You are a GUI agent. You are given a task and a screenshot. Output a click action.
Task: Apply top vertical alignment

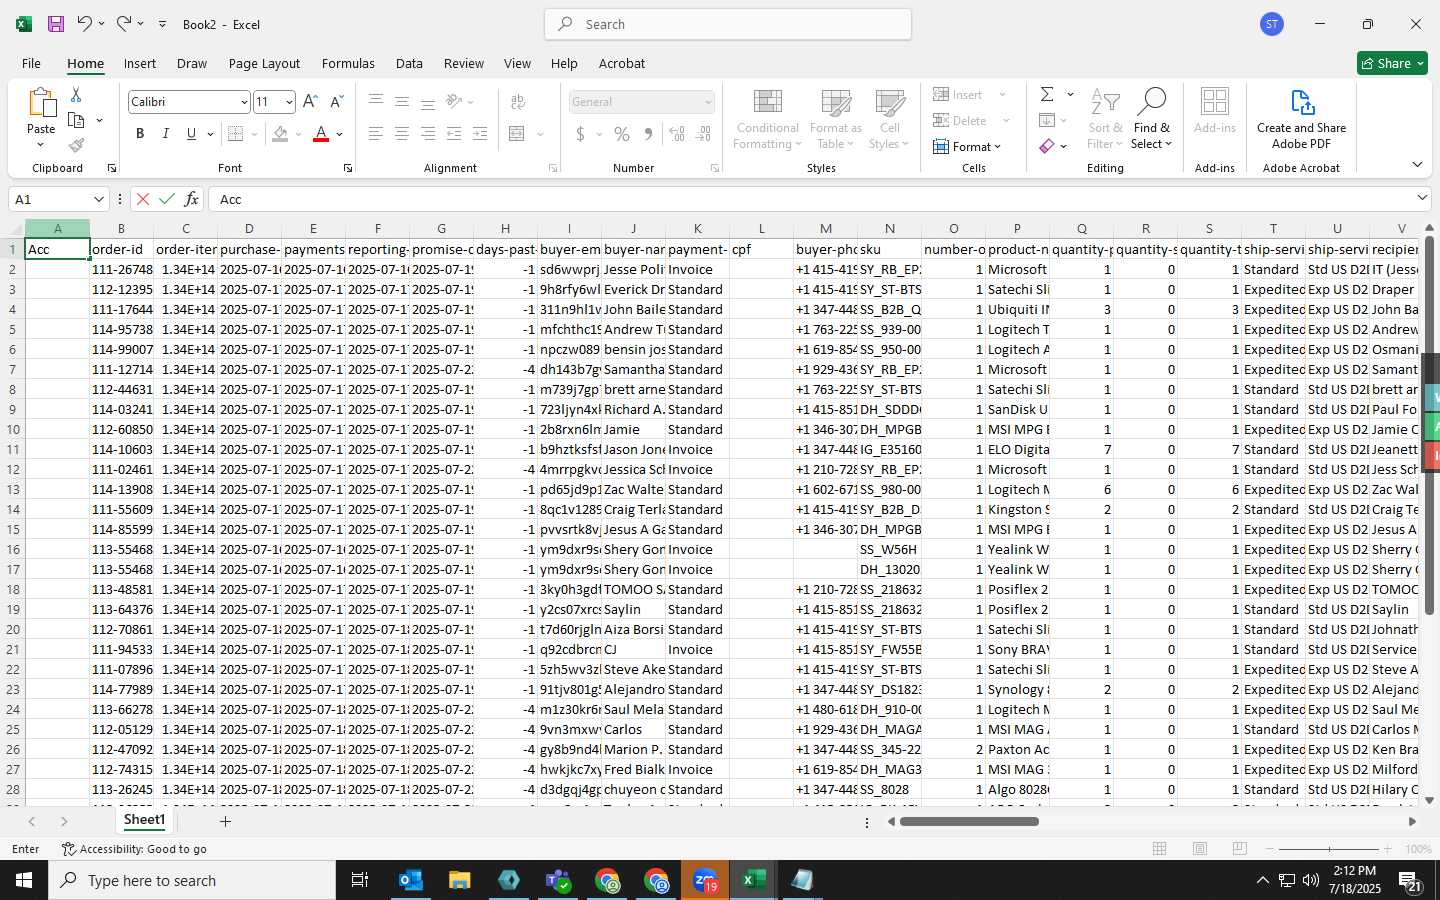tap(376, 102)
